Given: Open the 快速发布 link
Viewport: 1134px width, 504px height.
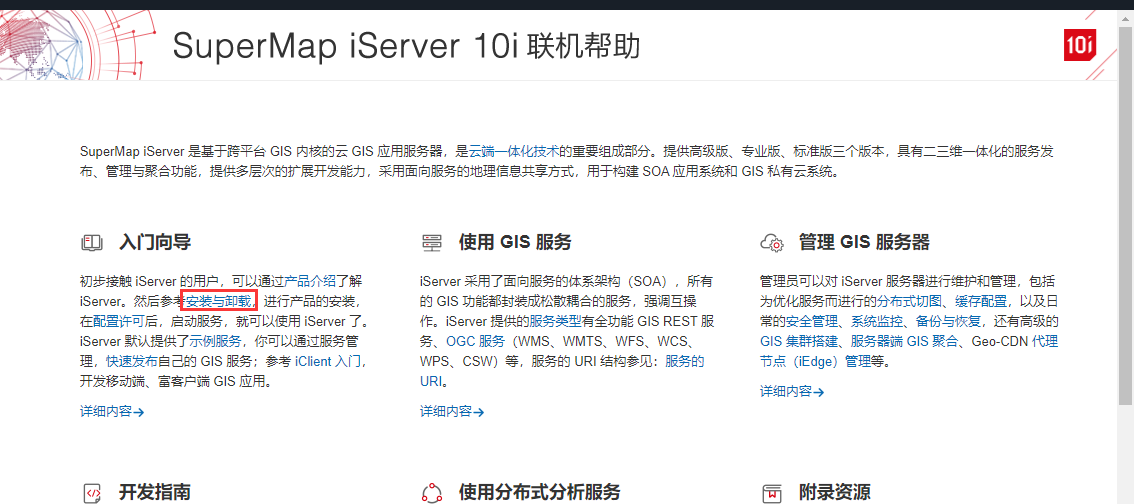Looking at the screenshot, I should point(132,361).
